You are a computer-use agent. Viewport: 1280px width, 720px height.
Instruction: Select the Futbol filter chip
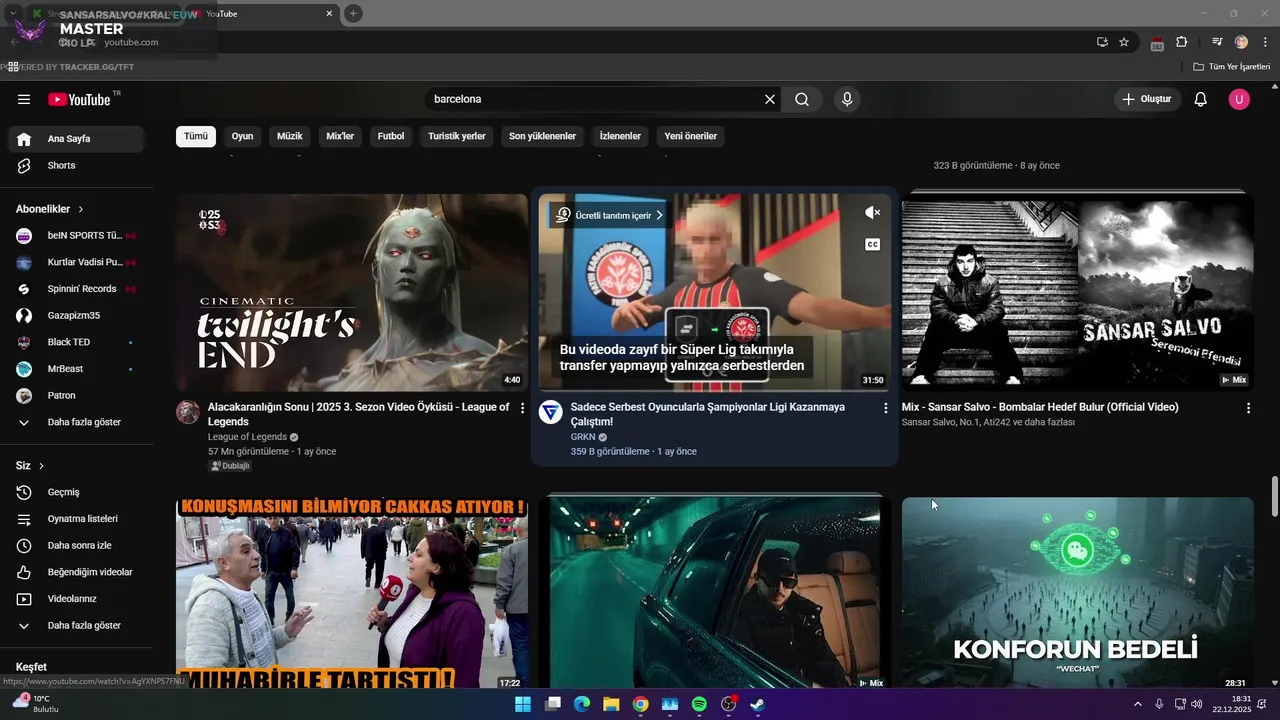[x=391, y=136]
